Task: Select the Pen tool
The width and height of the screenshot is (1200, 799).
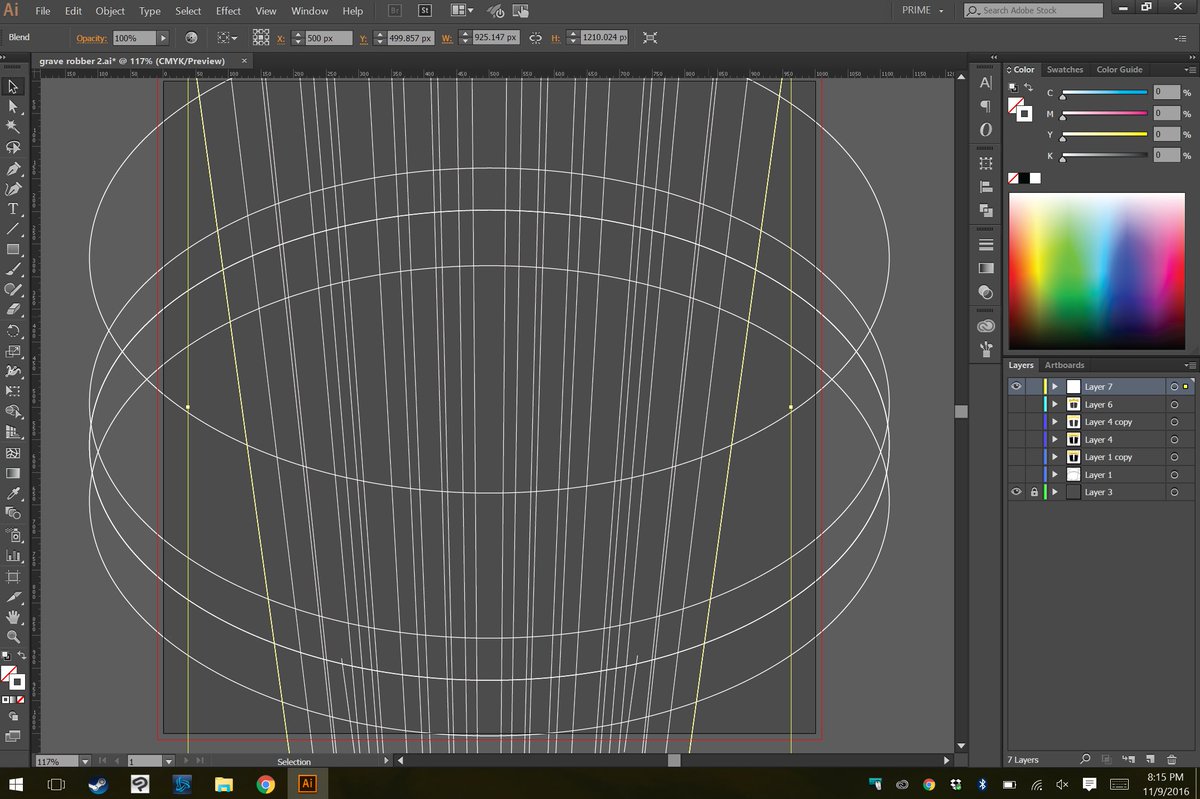Action: coord(13,168)
